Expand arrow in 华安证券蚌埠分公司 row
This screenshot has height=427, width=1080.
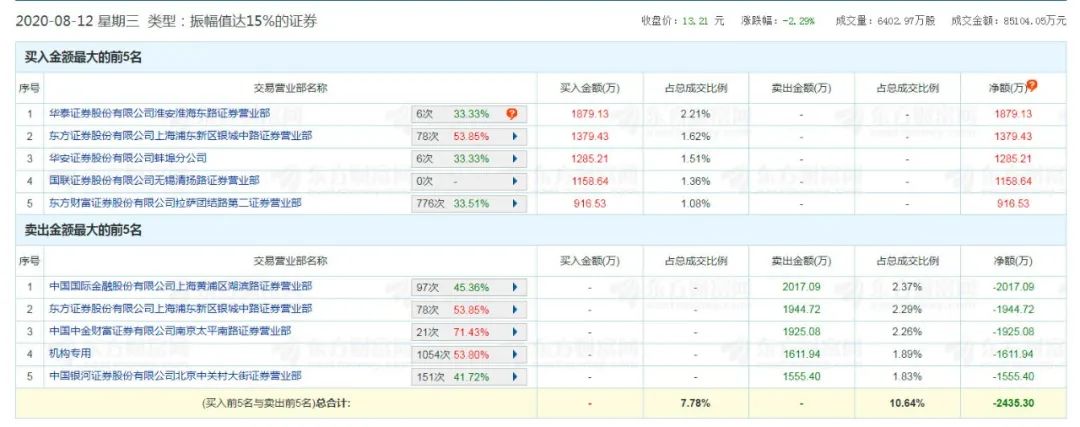(x=515, y=158)
